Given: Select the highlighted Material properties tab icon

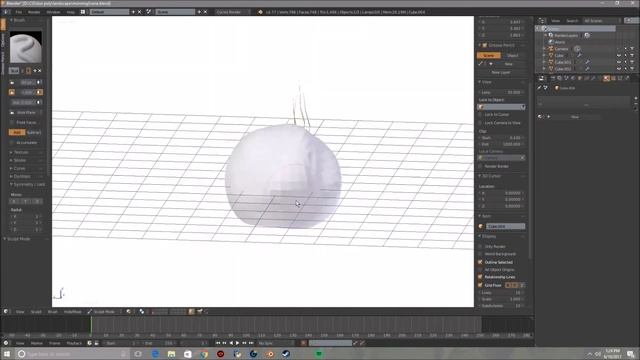Looking at the screenshot, I should 607,78.
